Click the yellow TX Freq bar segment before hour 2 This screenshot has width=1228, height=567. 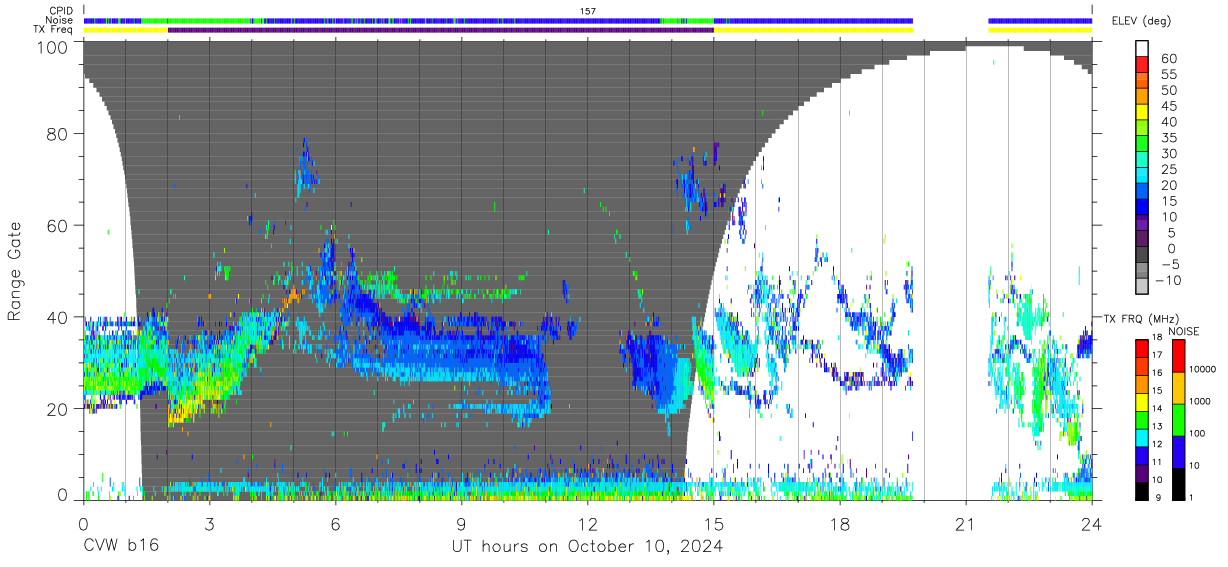(x=126, y=30)
